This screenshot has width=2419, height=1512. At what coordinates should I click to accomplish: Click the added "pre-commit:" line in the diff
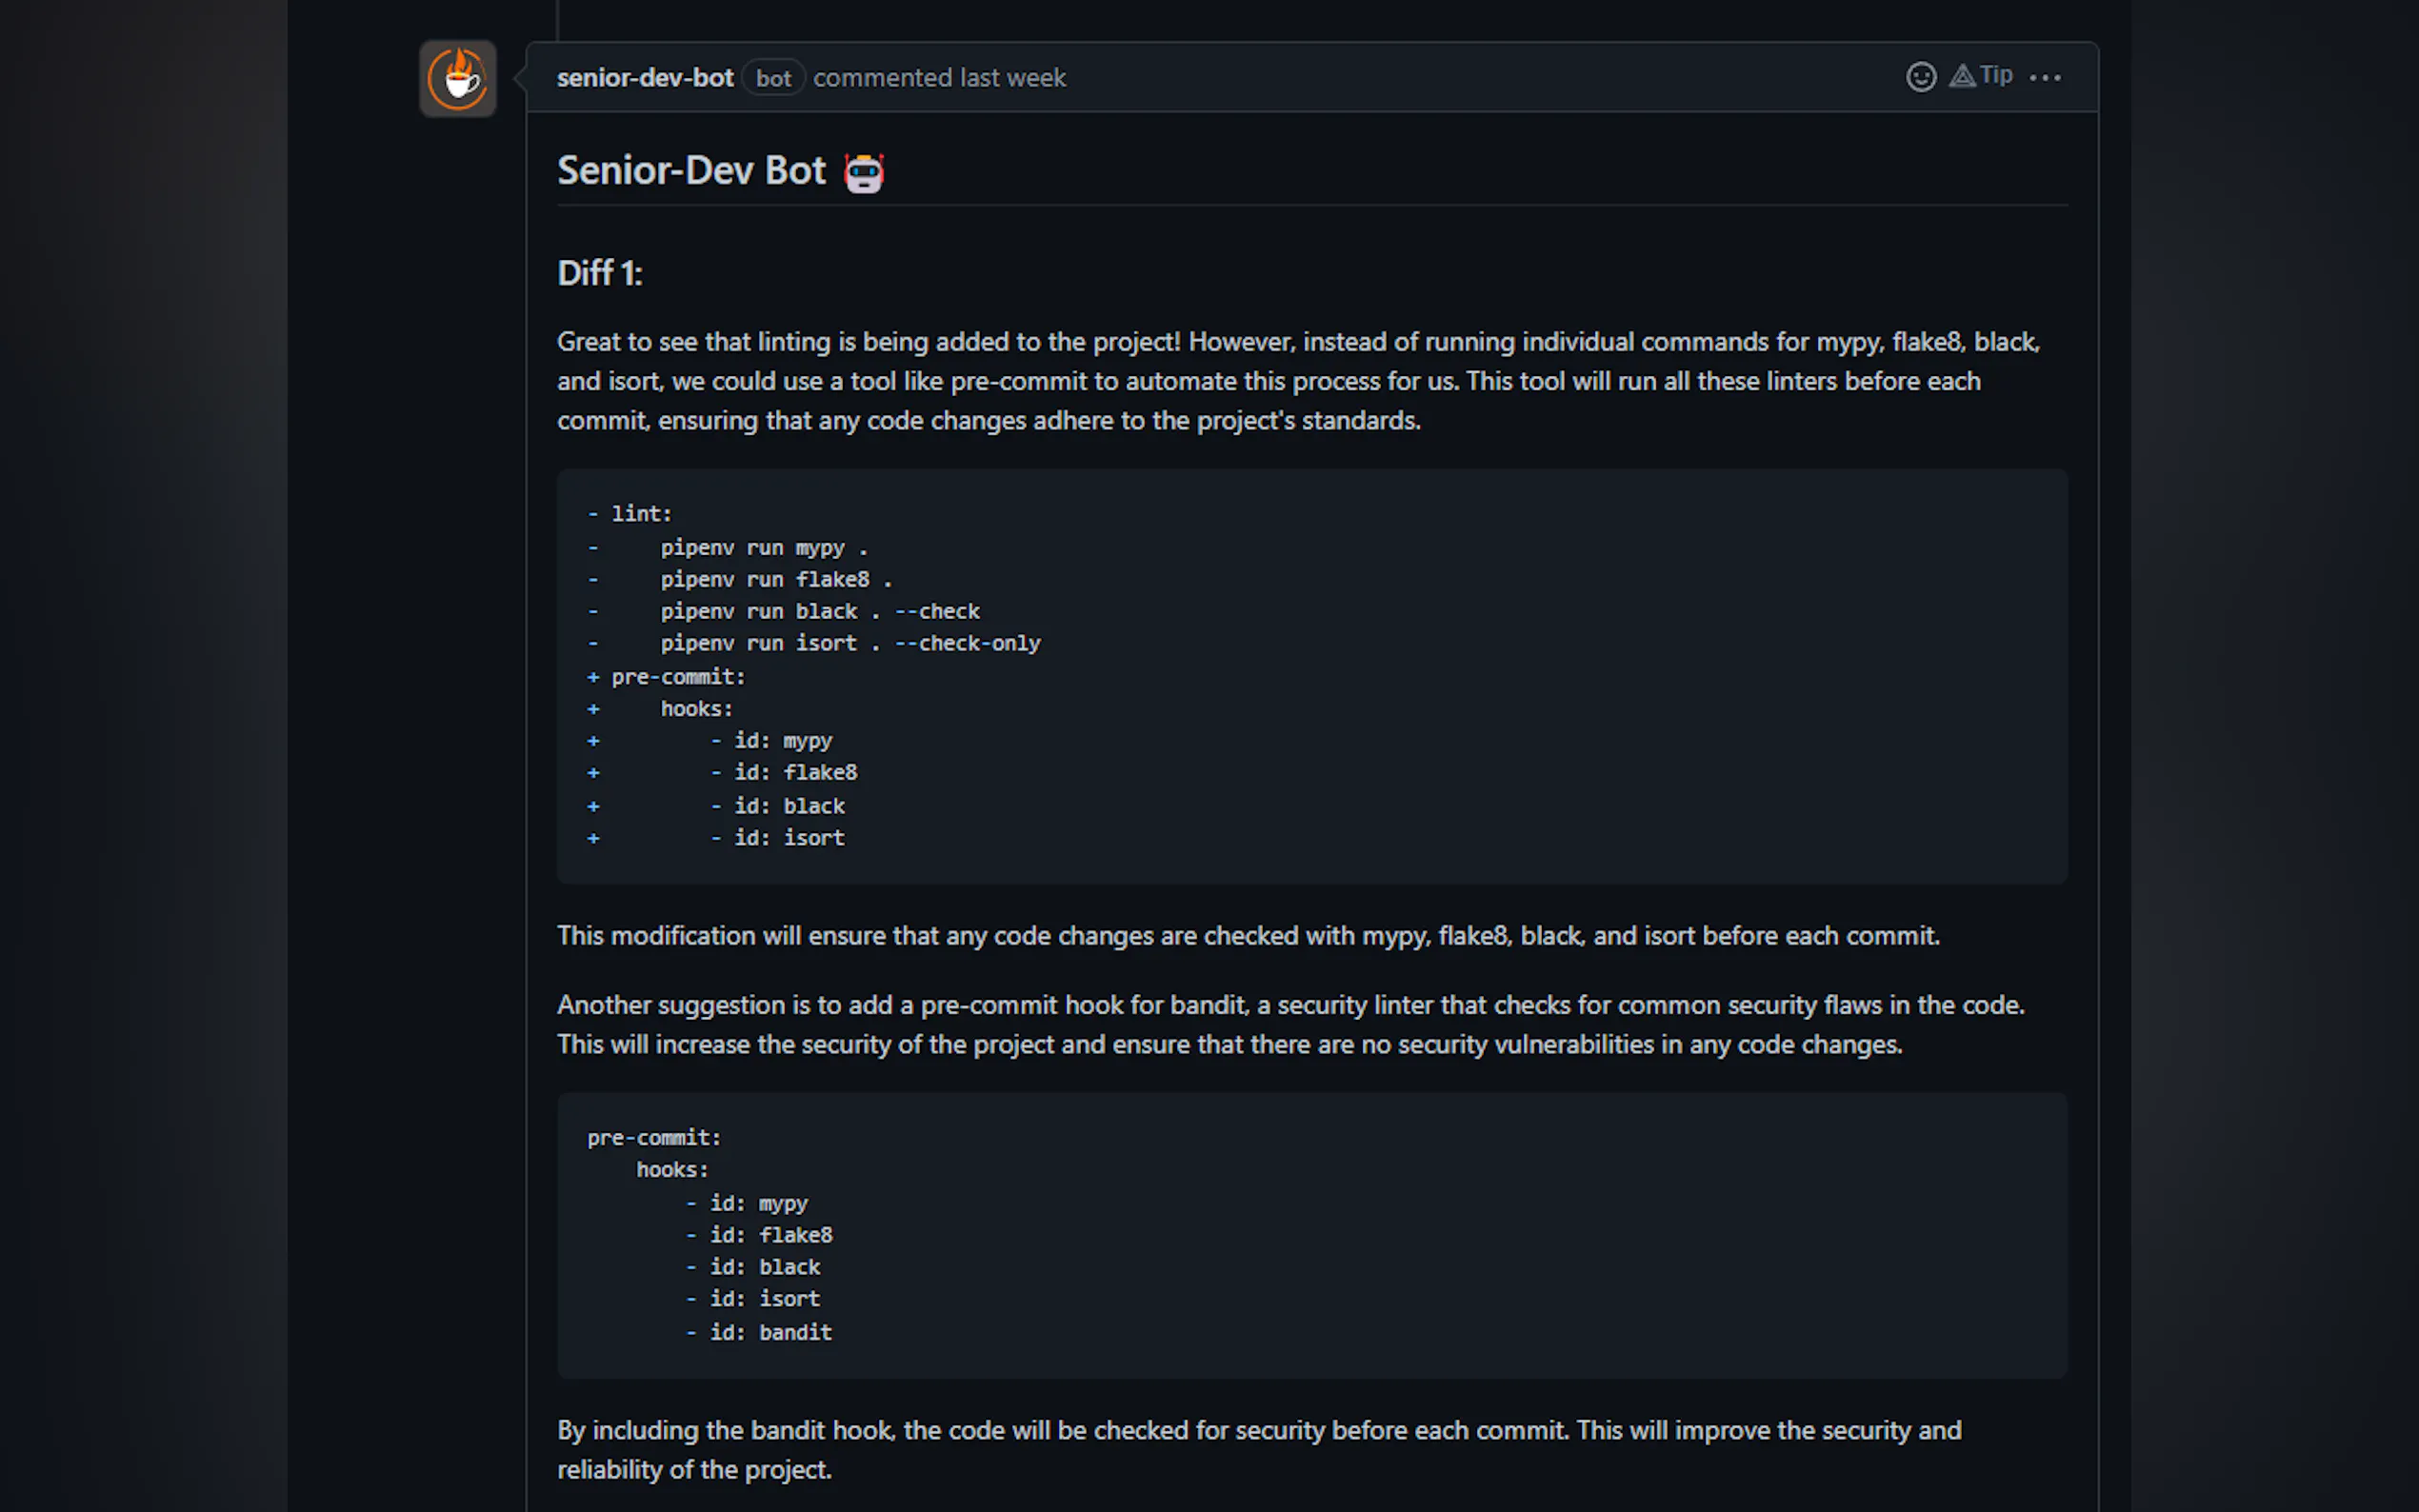pos(678,677)
